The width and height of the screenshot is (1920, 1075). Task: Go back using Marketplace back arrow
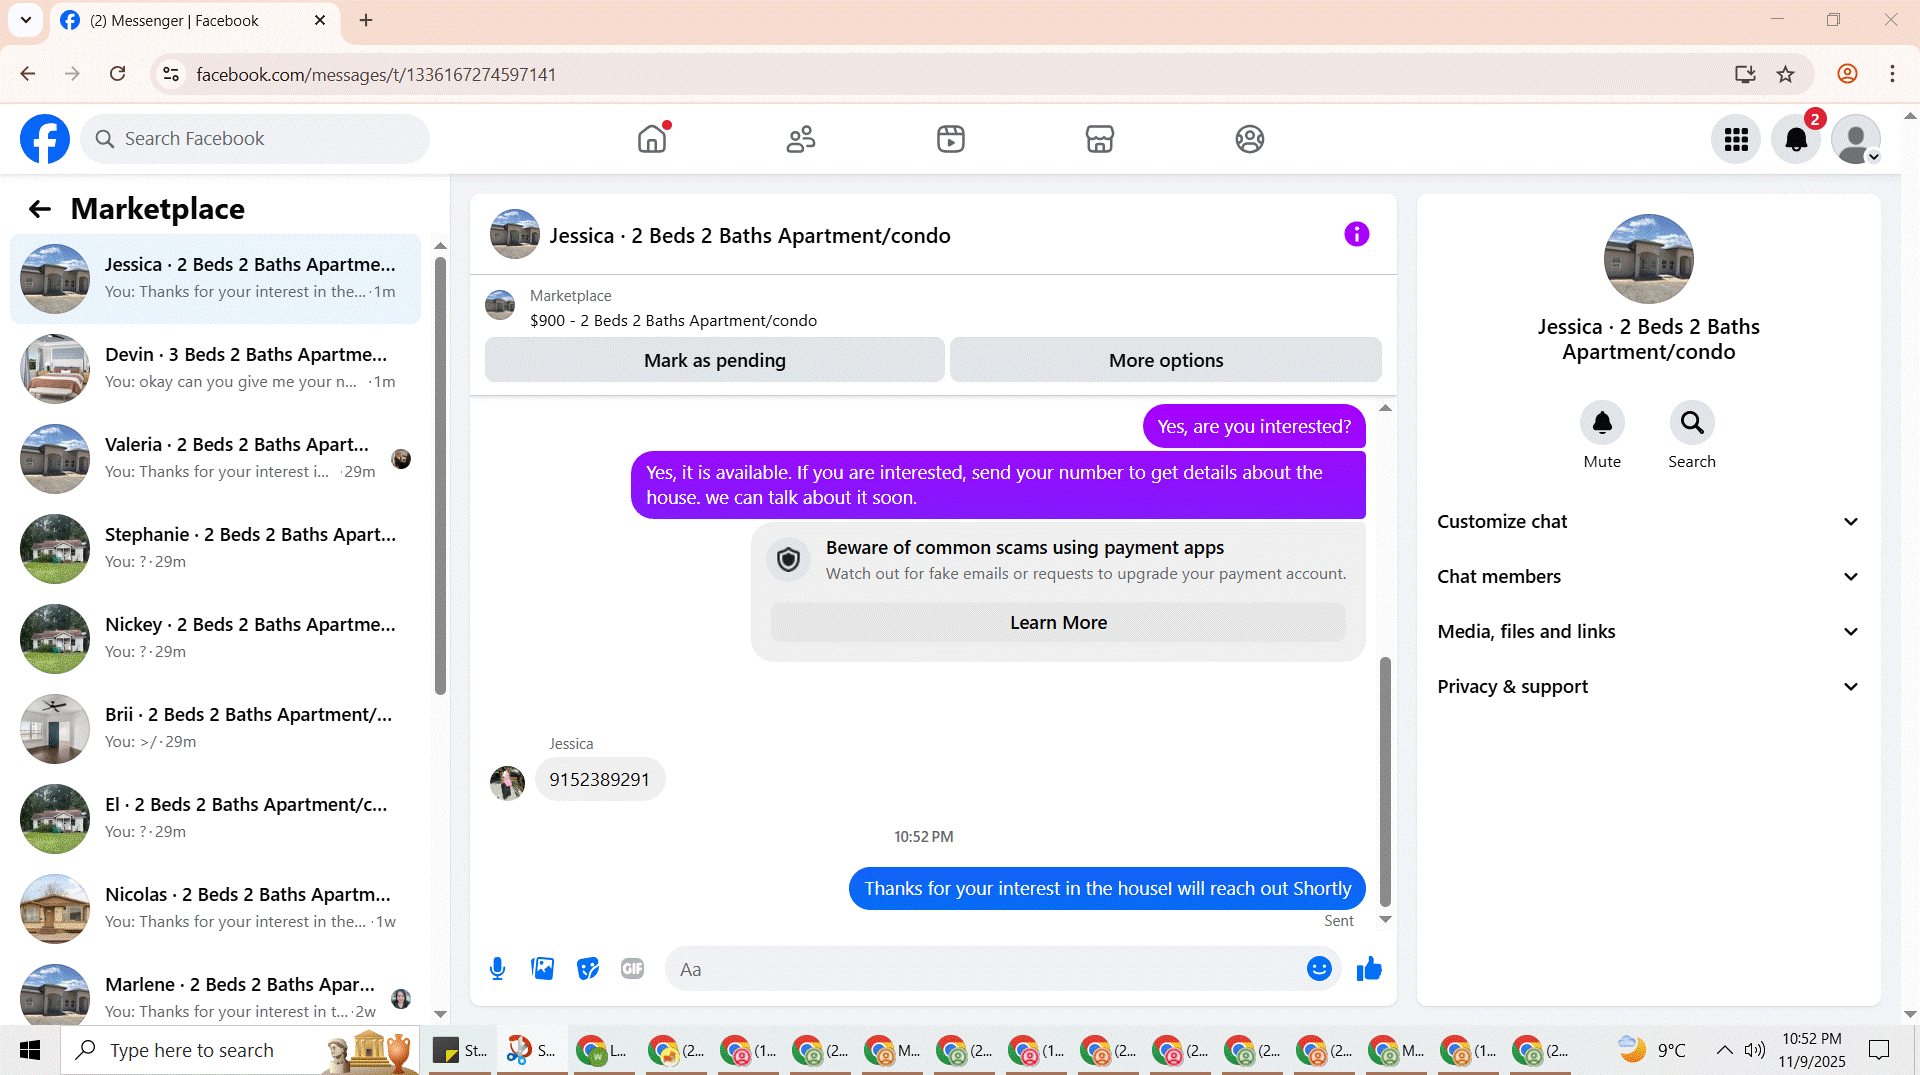40,209
